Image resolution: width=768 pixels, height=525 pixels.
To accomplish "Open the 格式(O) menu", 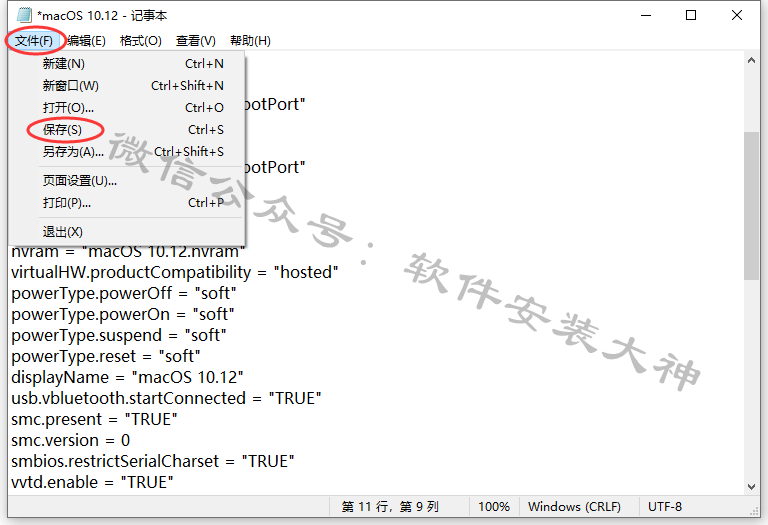I will [x=141, y=41].
